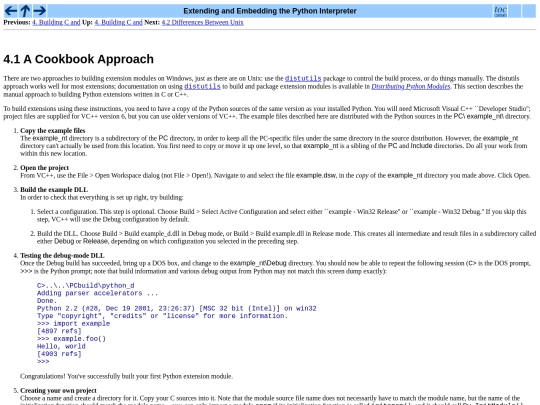540x405 pixels.
Task: Open the toc contents icon
Action: [500, 11]
